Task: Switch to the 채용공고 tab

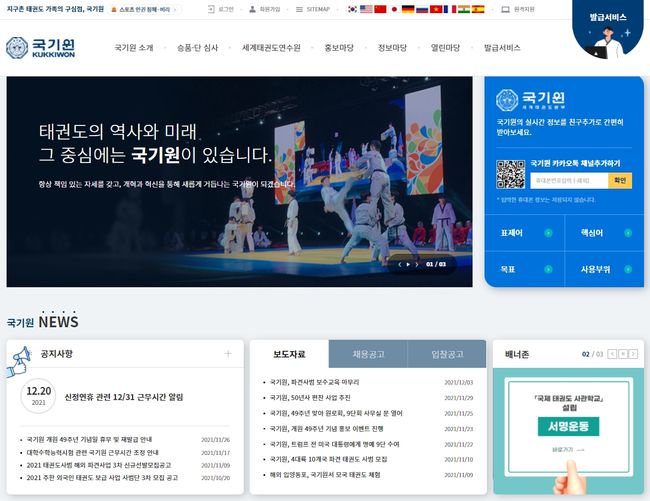Action: click(x=367, y=354)
